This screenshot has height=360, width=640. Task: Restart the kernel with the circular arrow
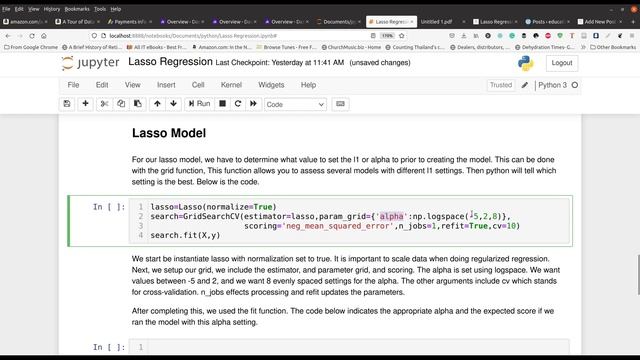(238, 104)
